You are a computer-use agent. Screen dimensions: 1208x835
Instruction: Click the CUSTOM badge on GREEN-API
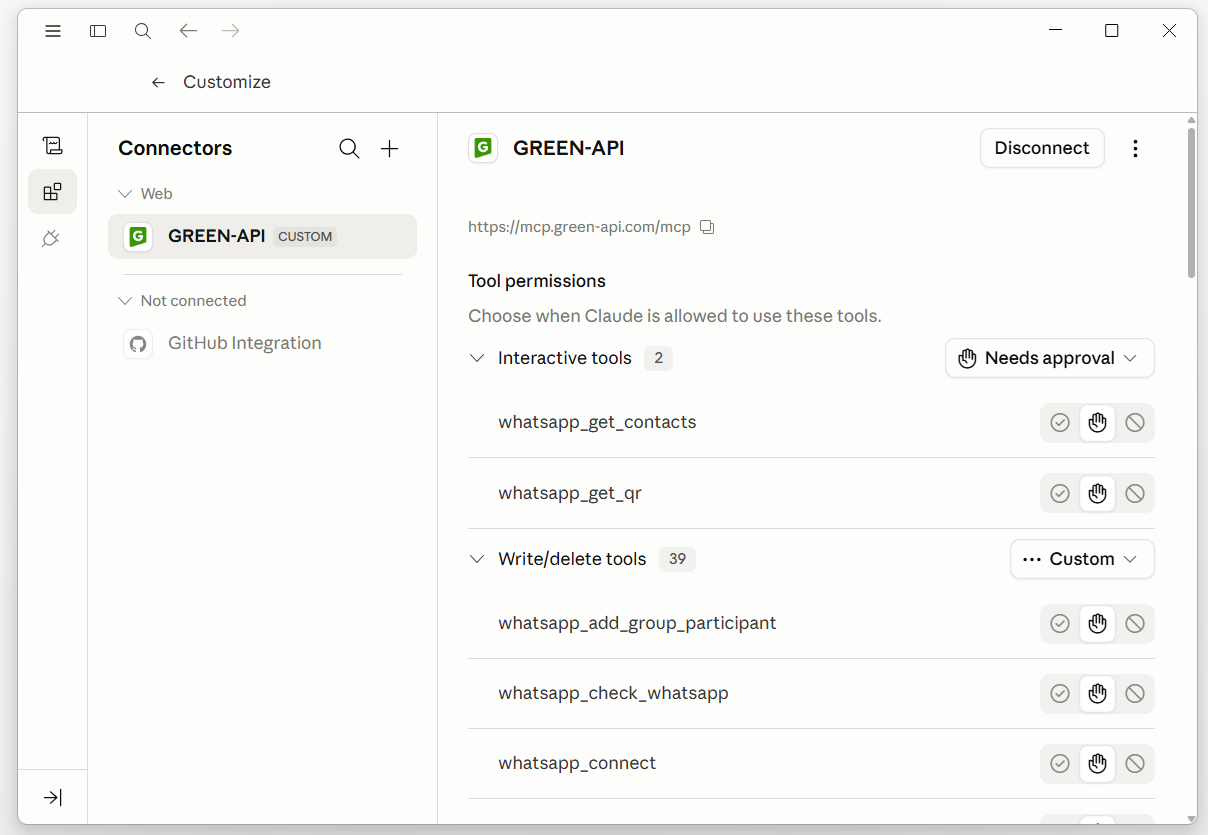click(305, 237)
